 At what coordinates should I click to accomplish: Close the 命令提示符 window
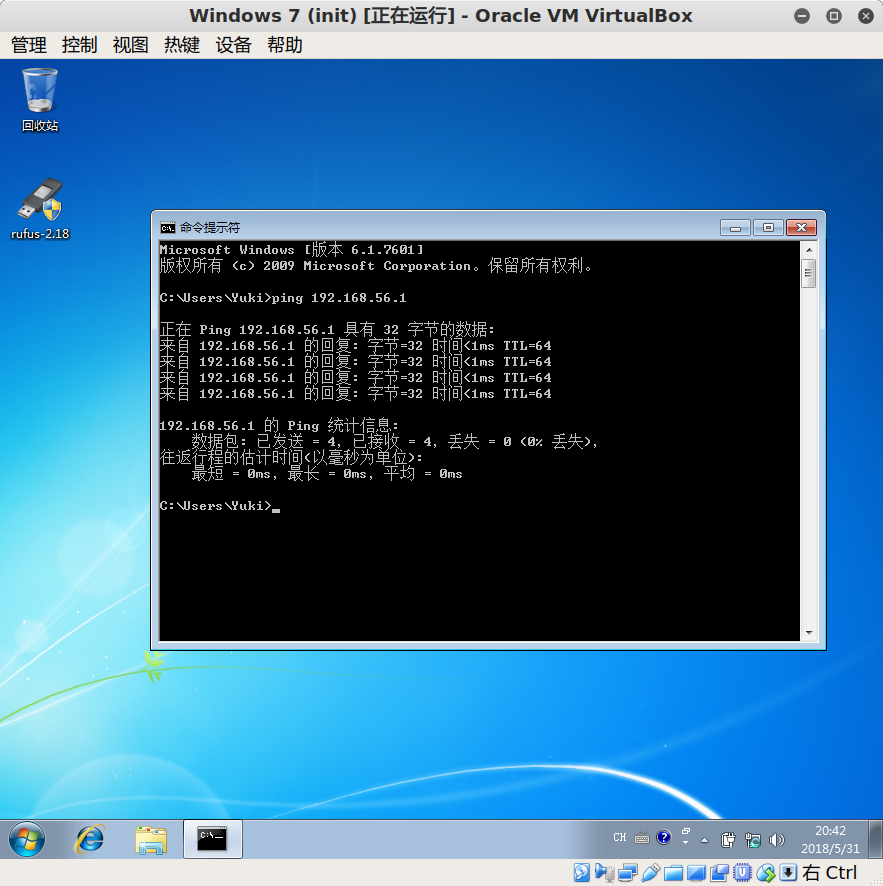point(801,227)
